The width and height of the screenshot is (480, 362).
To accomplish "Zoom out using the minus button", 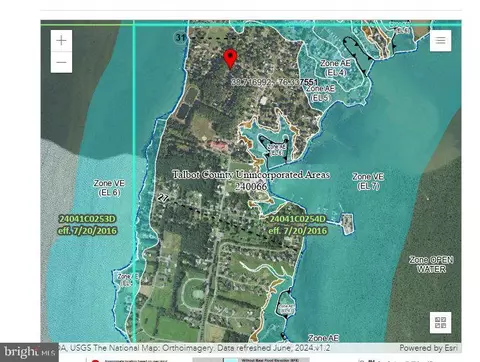I will (61, 62).
